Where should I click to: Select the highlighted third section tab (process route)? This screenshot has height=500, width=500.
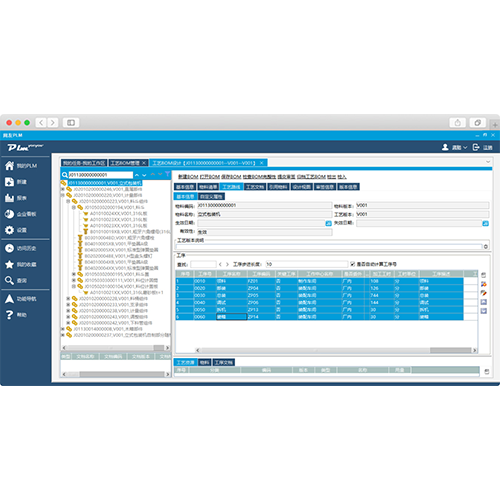pyautogui.click(x=232, y=187)
